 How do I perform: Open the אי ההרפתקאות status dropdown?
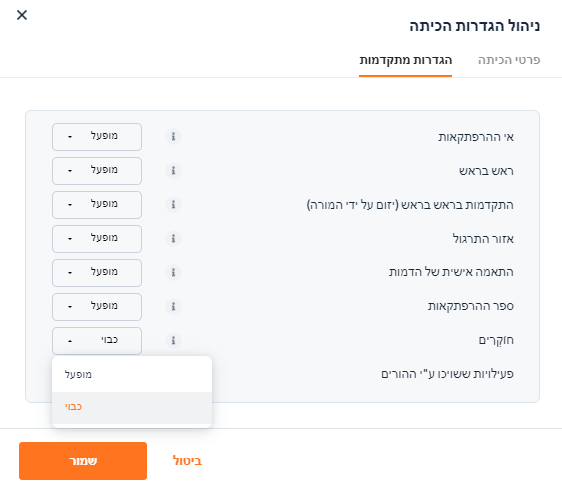point(97,137)
